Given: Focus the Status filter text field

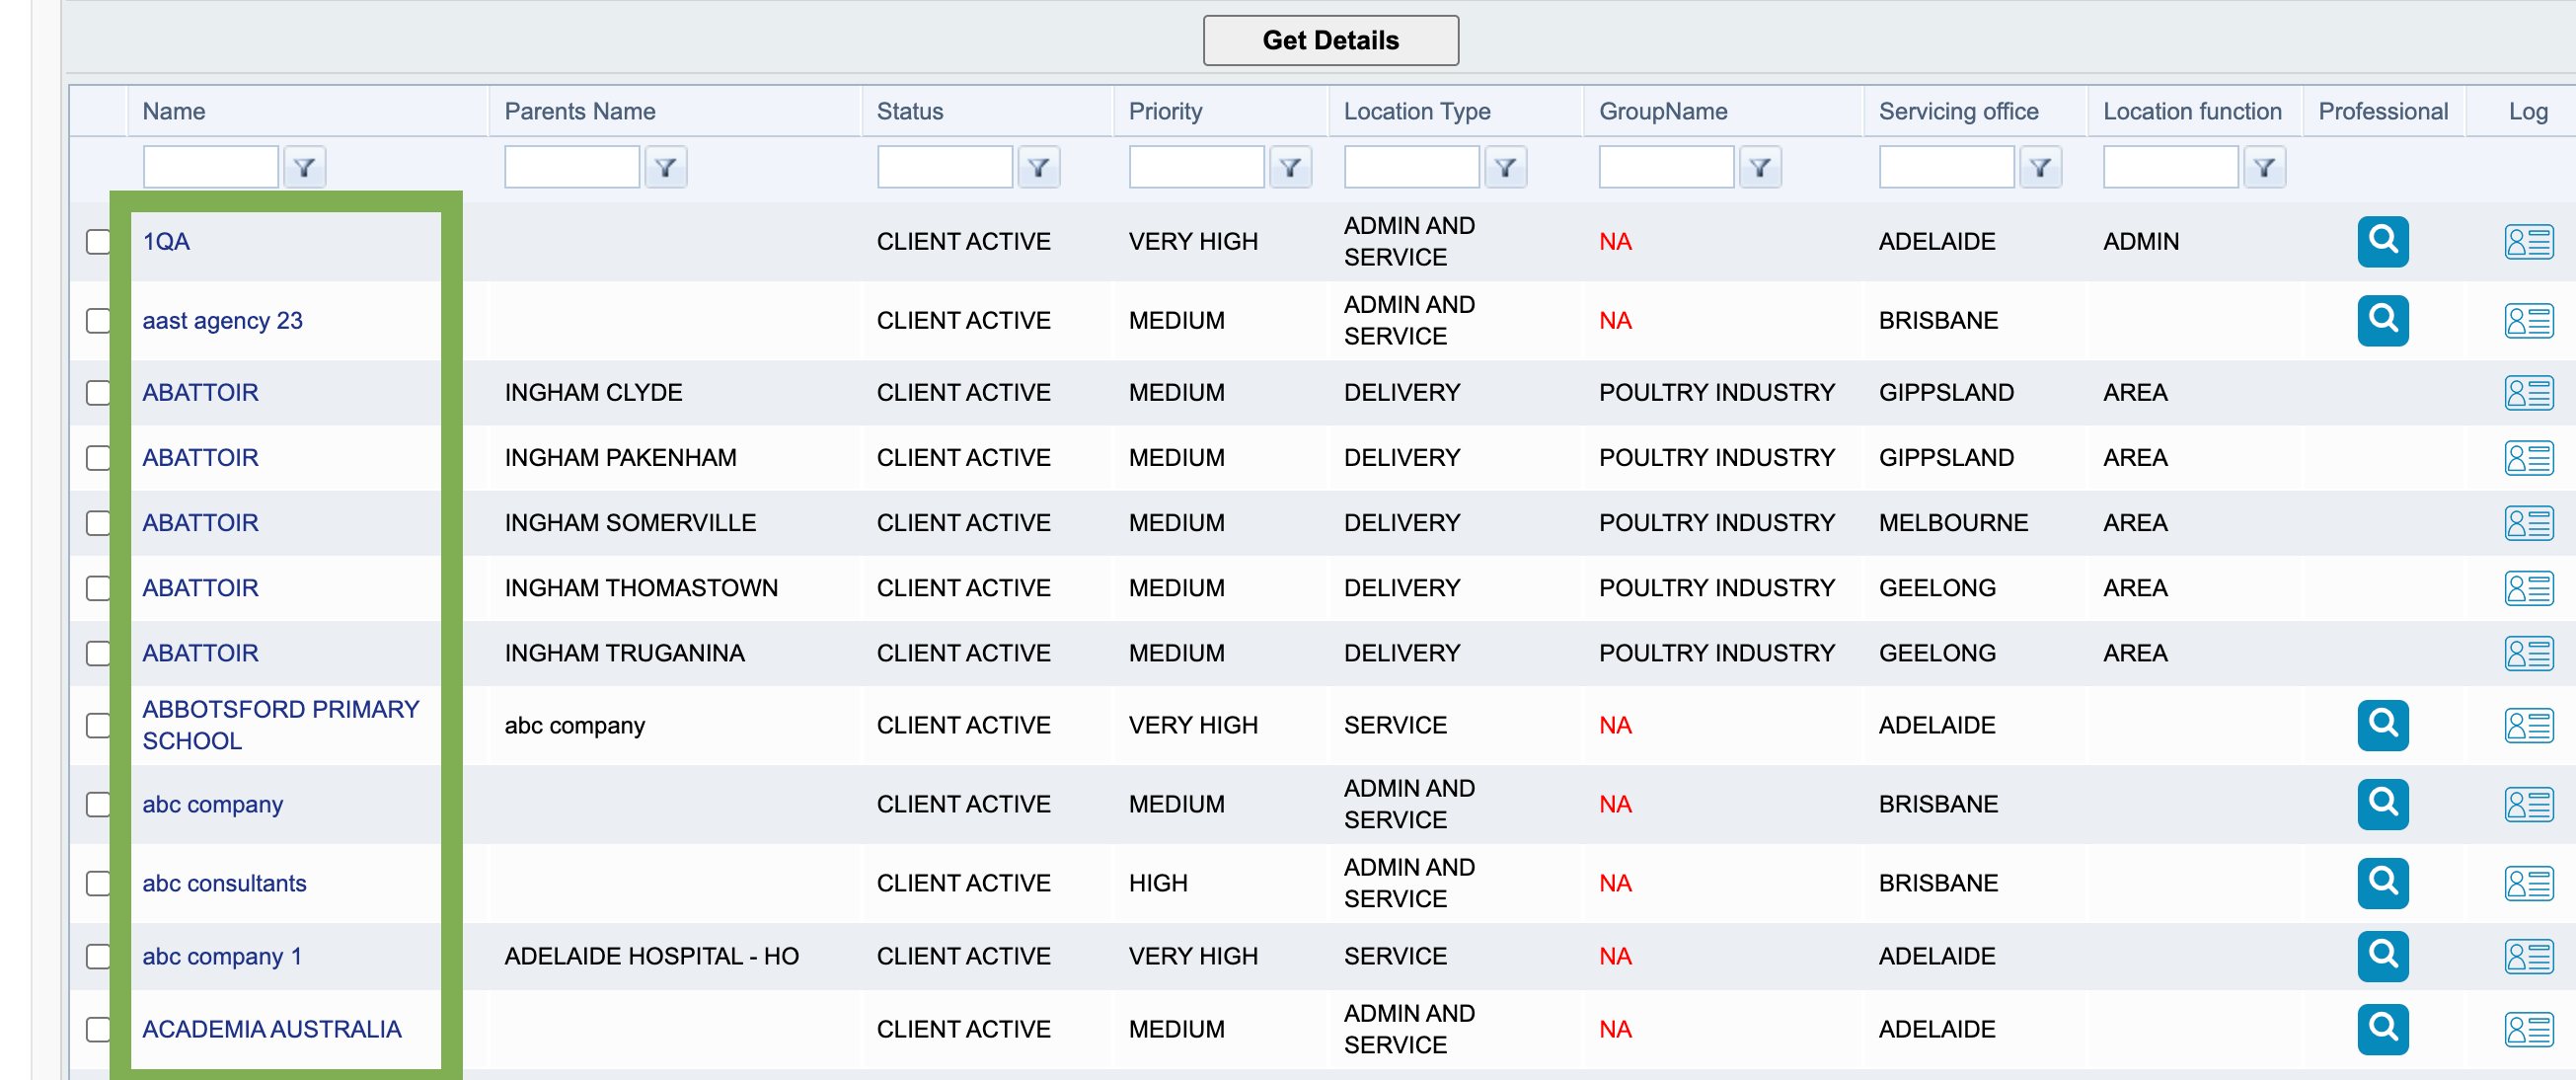Looking at the screenshot, I should pos(944,167).
